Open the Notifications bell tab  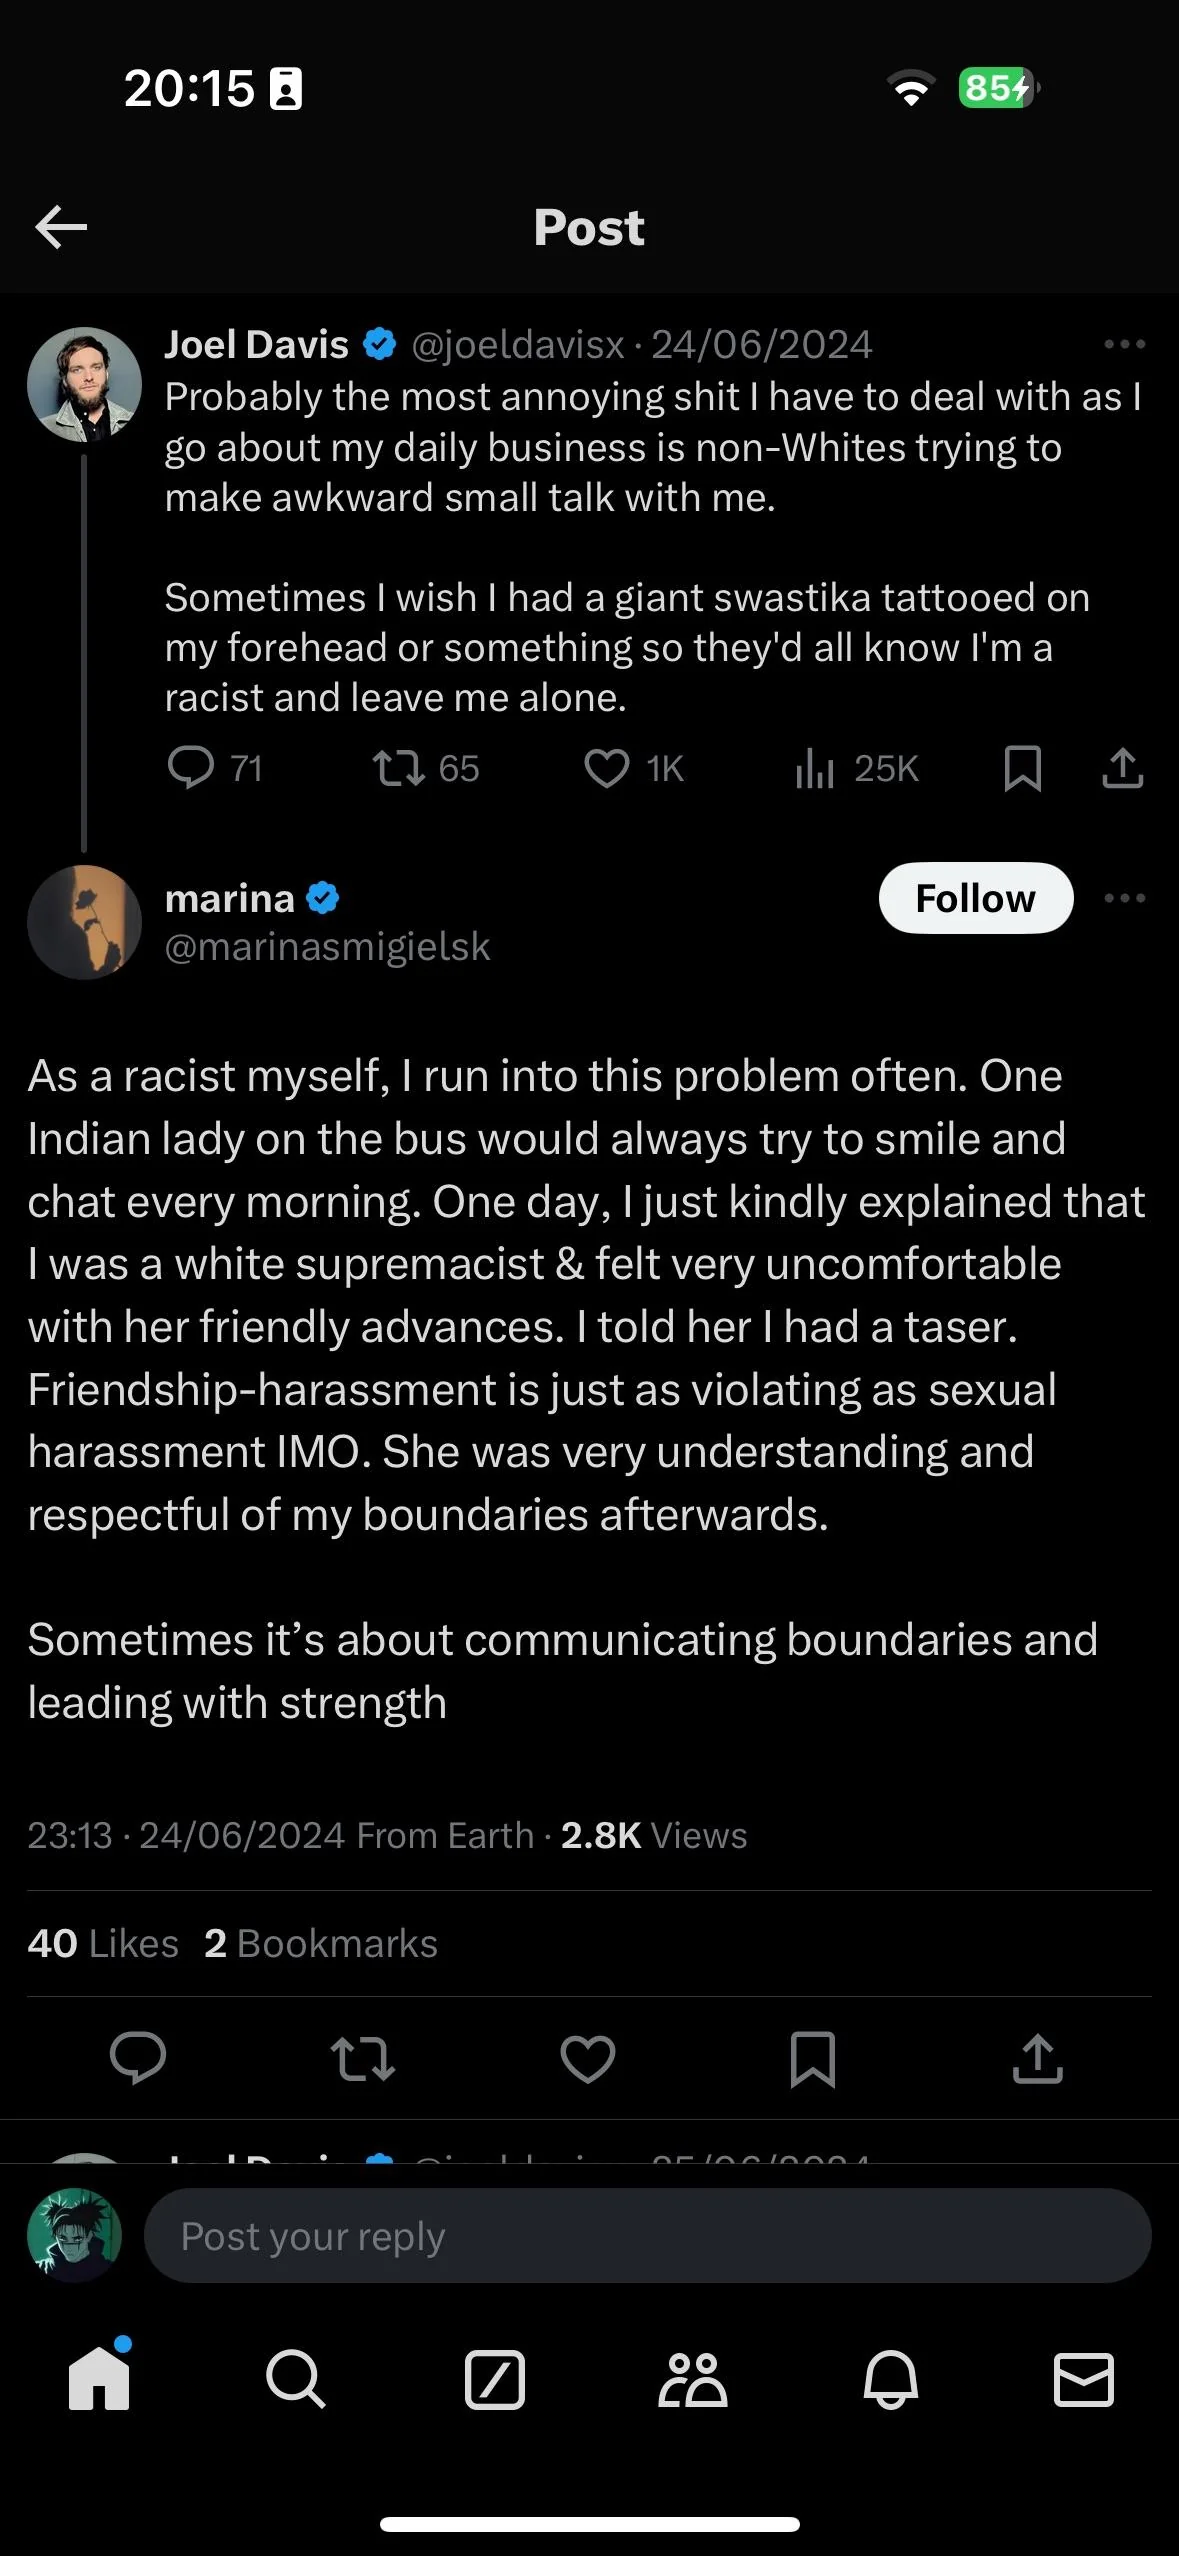[890, 2379]
